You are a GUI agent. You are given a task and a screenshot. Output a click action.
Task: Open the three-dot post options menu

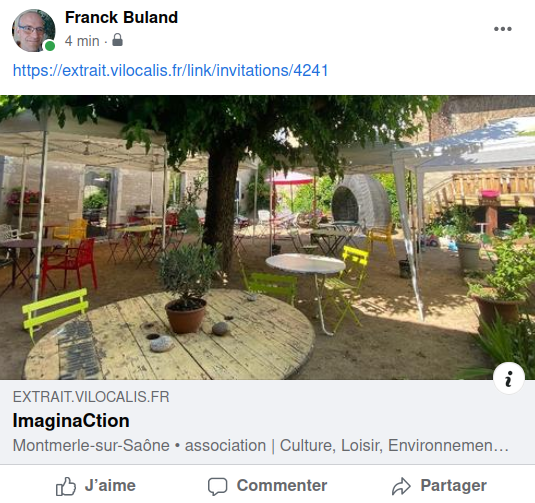(503, 29)
